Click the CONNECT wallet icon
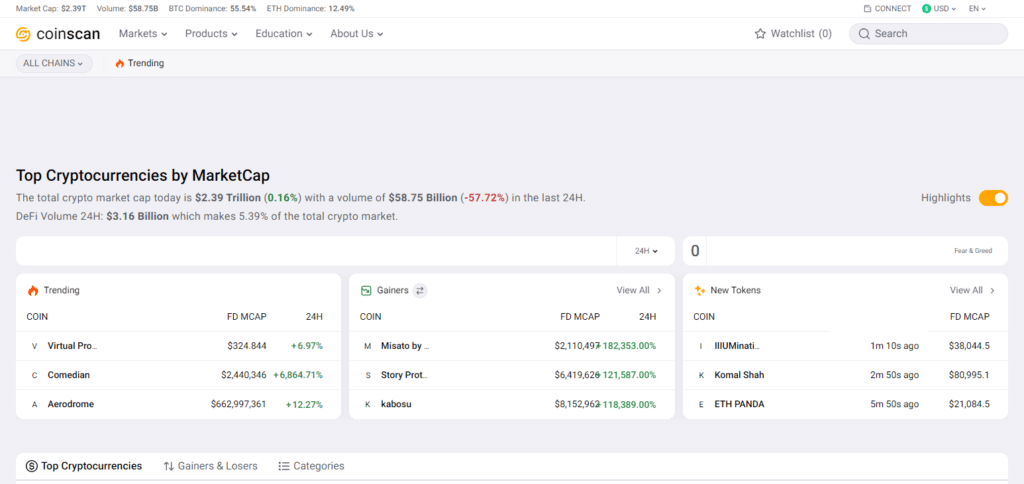This screenshot has height=484, width=1024. tap(867, 8)
